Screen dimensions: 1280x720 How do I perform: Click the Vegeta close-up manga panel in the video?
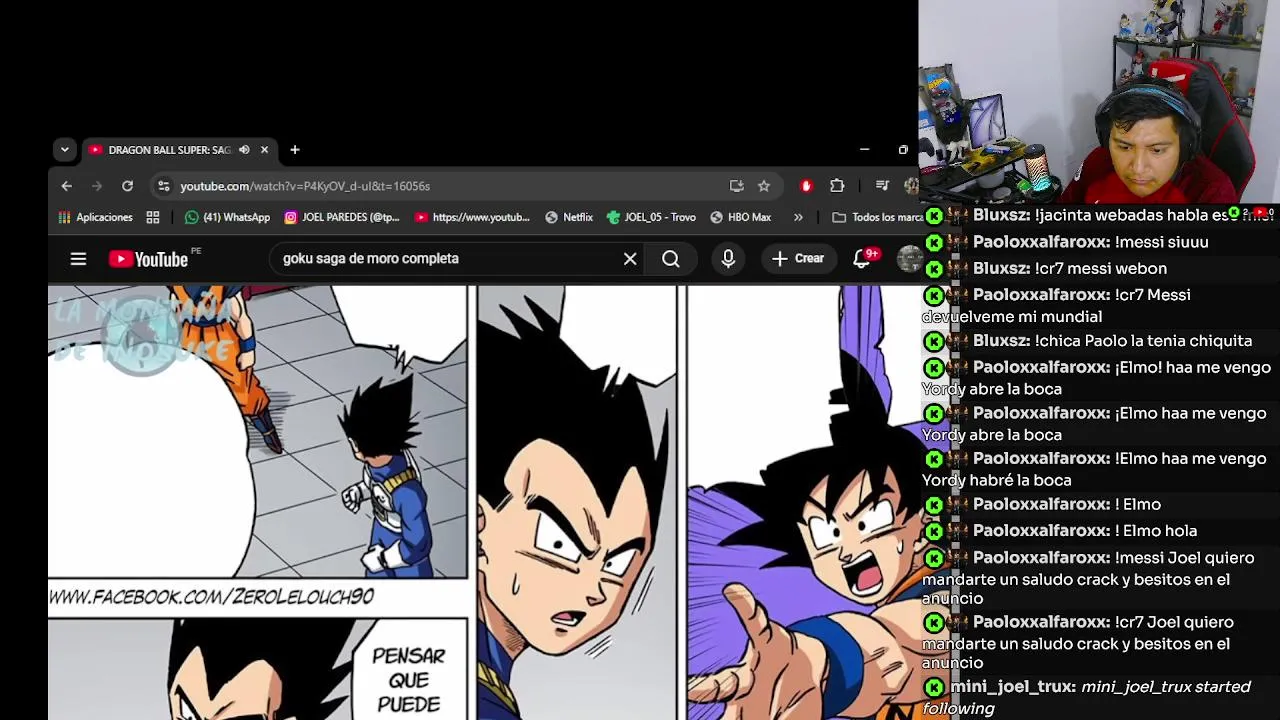click(x=577, y=502)
